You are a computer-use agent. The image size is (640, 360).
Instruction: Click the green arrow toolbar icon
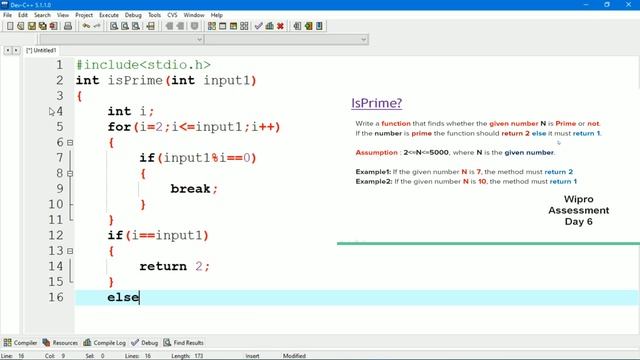pos(308,26)
